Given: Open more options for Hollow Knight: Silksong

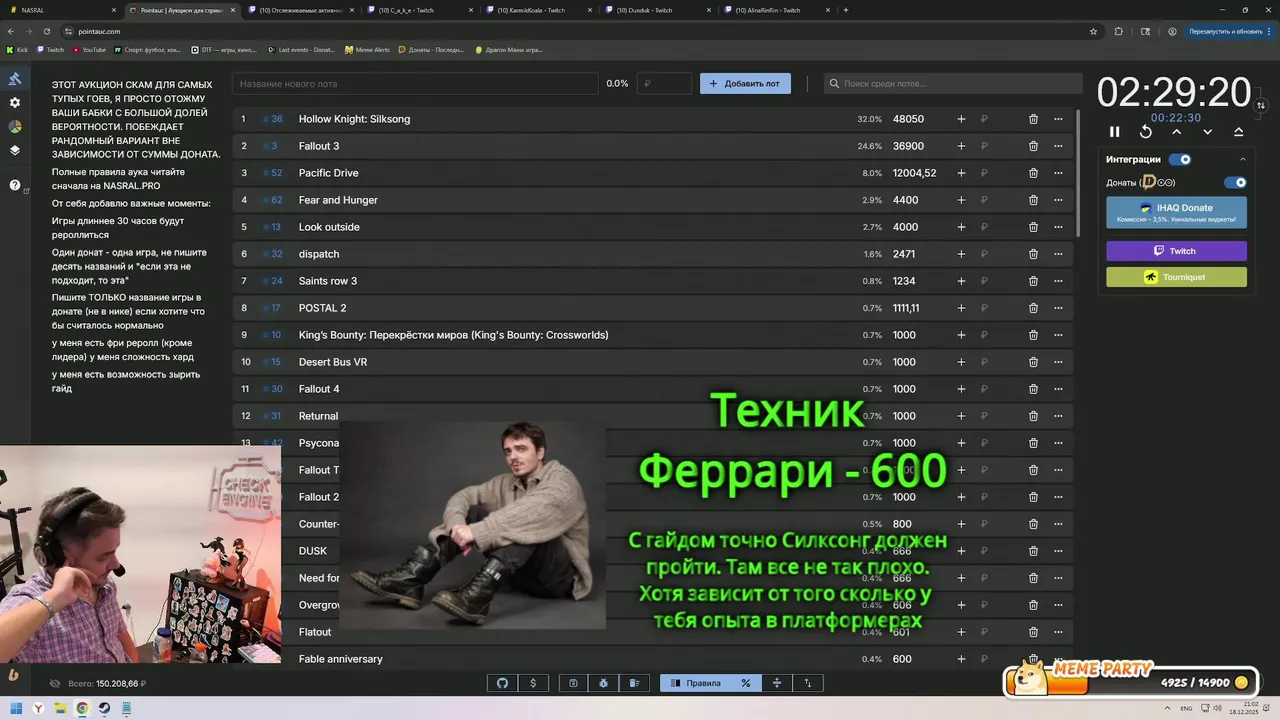Looking at the screenshot, I should pyautogui.click(x=1058, y=119).
